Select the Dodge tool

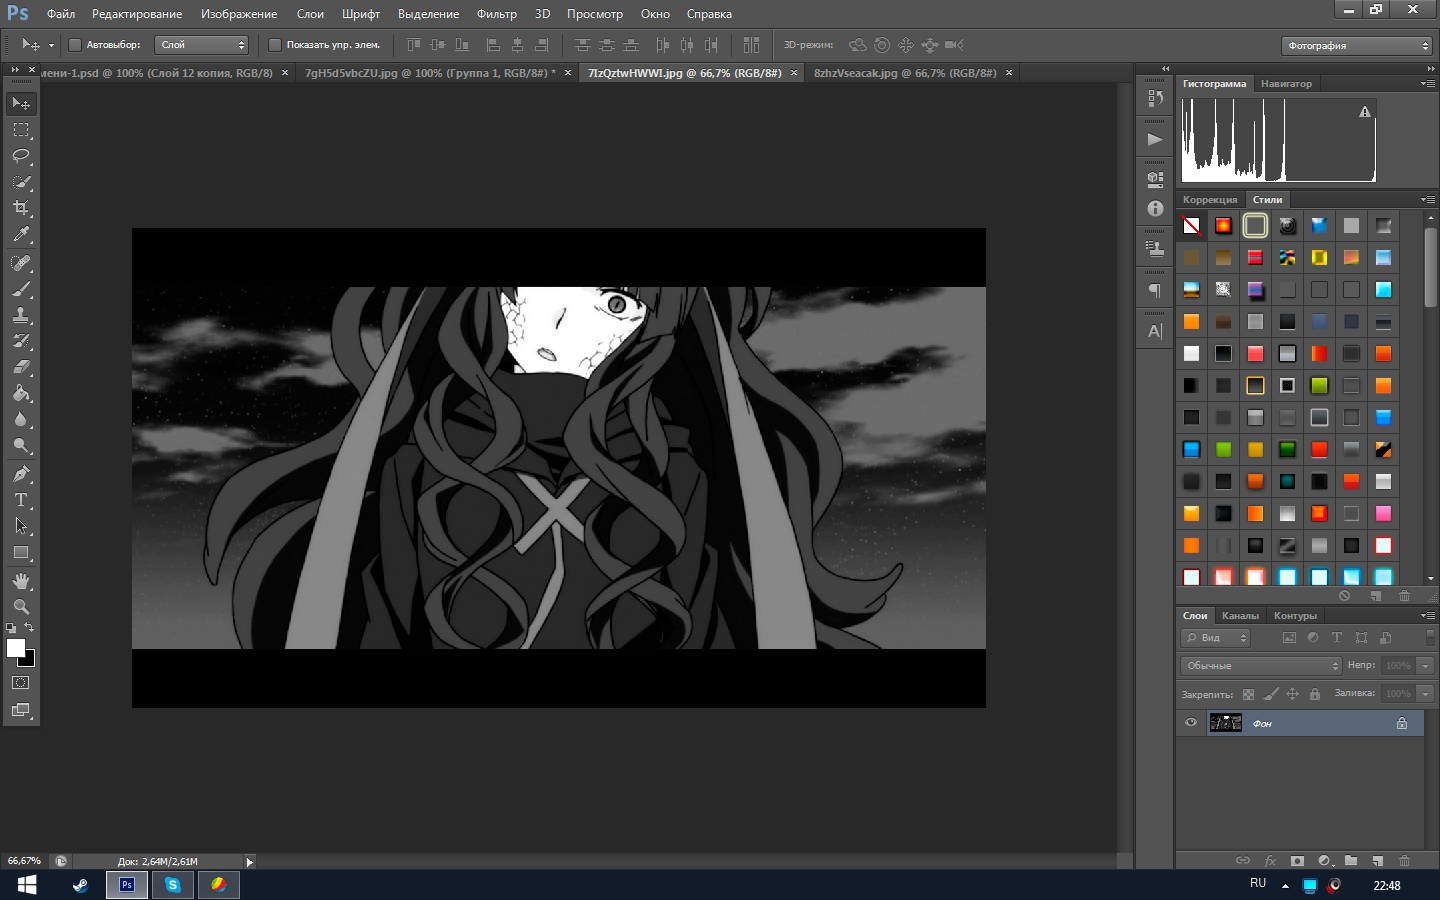(x=21, y=445)
